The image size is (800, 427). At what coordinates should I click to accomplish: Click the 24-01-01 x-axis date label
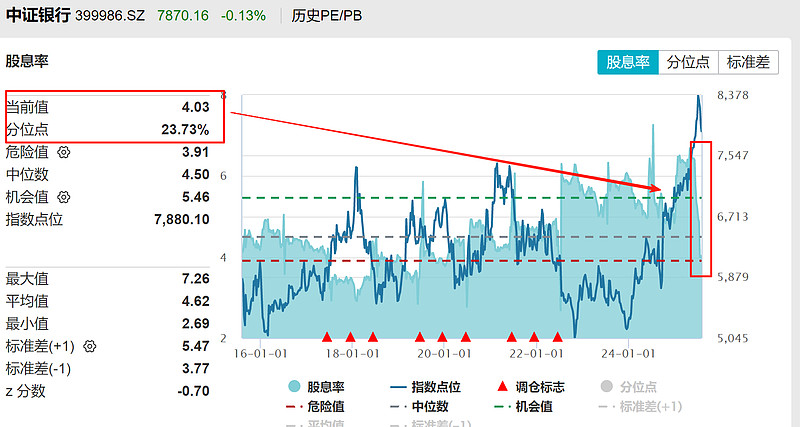tap(628, 354)
